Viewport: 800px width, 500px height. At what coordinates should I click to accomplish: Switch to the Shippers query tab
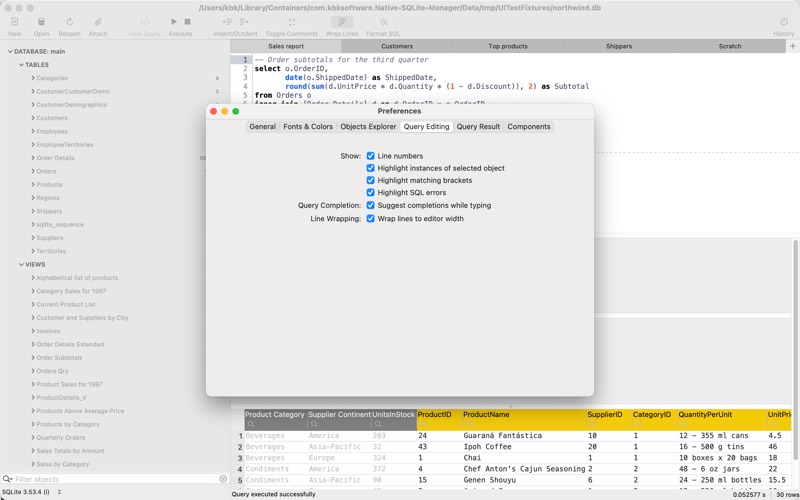tap(619, 46)
